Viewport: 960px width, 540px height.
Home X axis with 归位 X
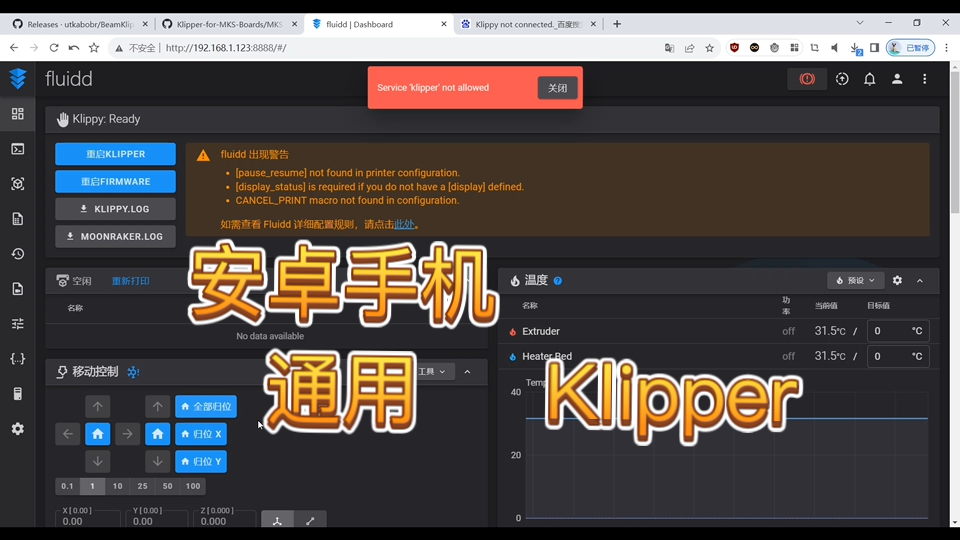click(201, 434)
